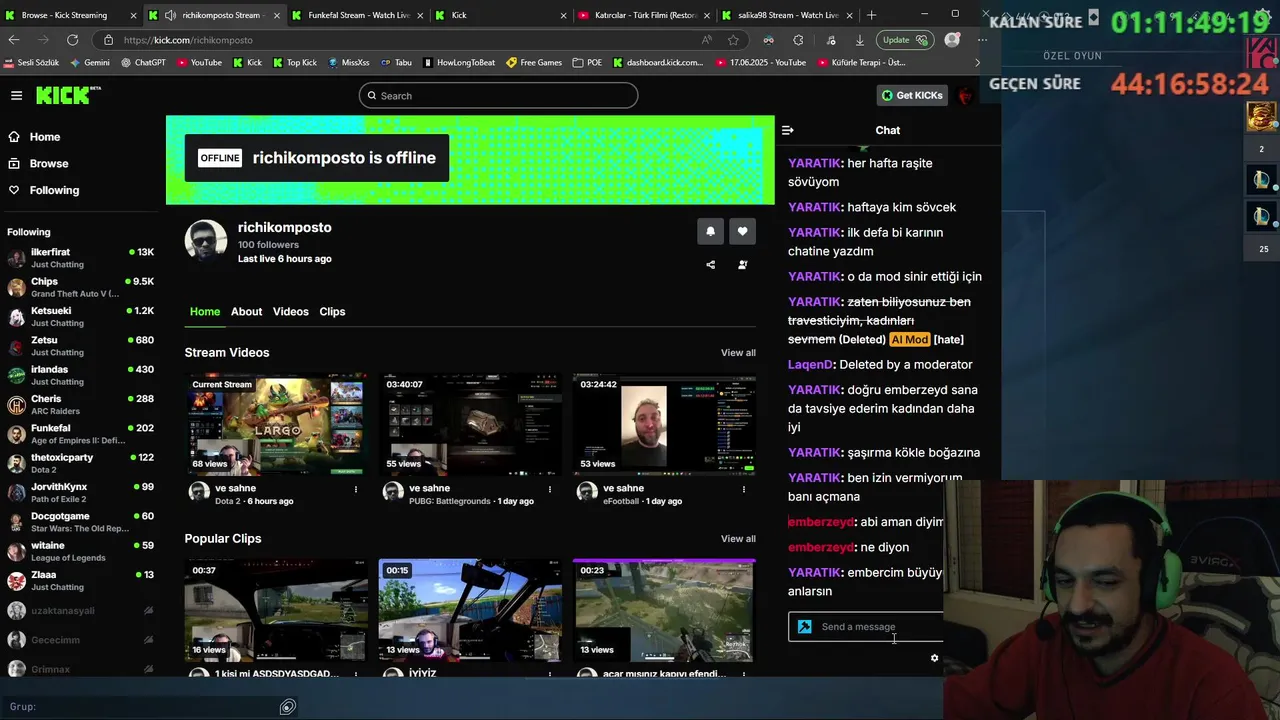
Task: Expand bookmarks bar overflow chevron
Action: pyautogui.click(x=977, y=62)
